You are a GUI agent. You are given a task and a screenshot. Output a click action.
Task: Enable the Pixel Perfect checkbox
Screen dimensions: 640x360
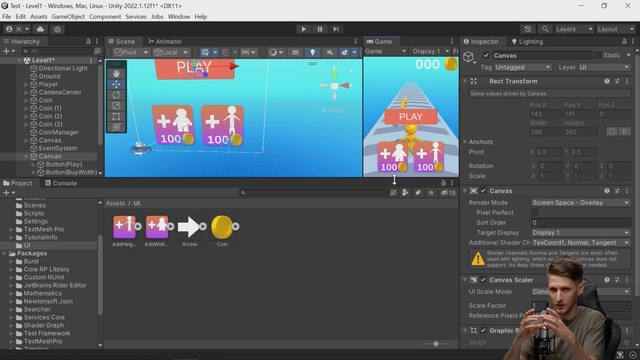coord(534,213)
